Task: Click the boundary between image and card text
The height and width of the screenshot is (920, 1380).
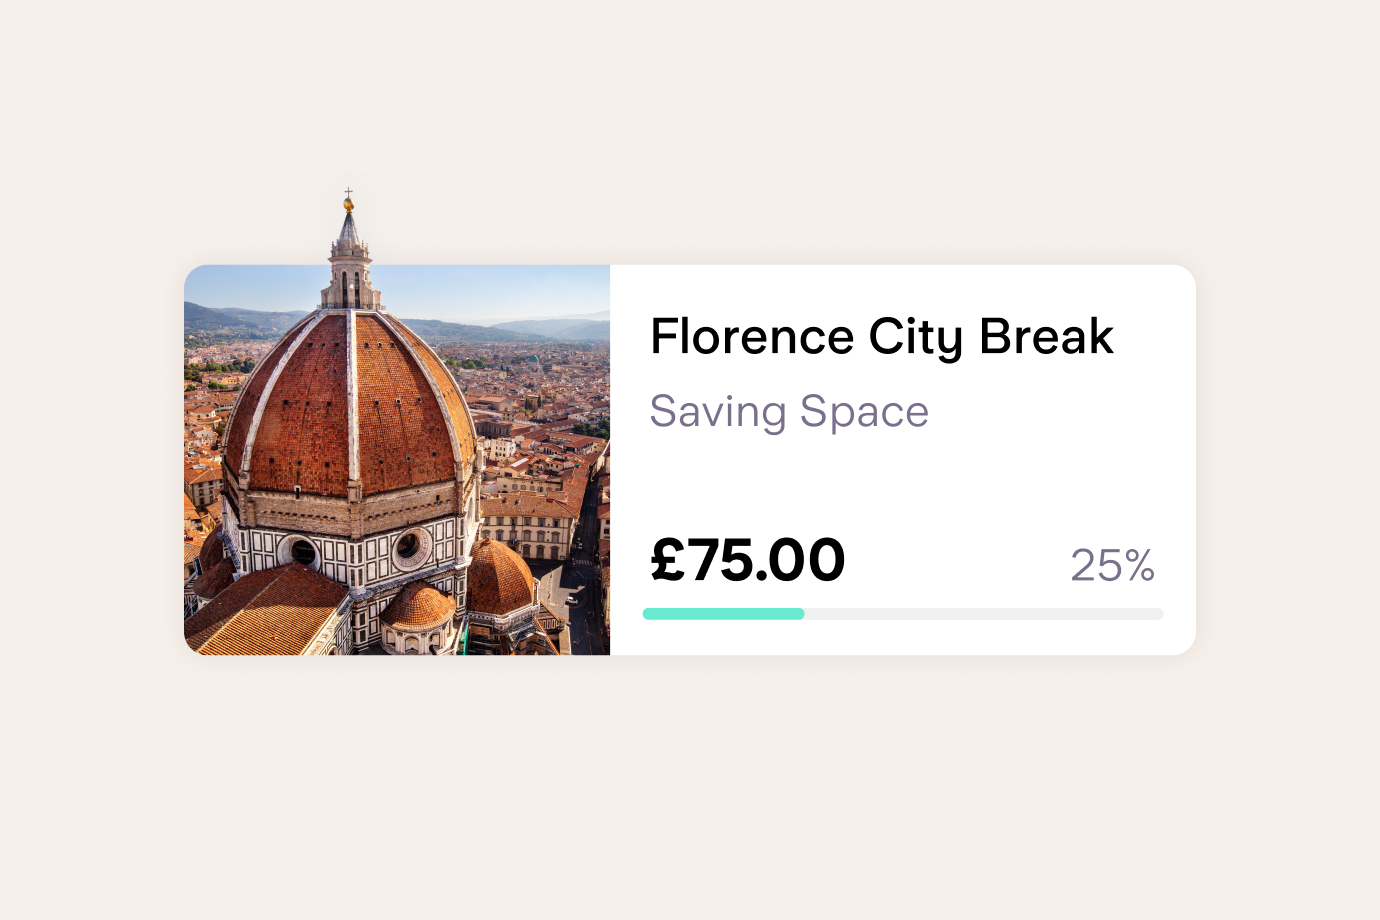Action: 610,460
